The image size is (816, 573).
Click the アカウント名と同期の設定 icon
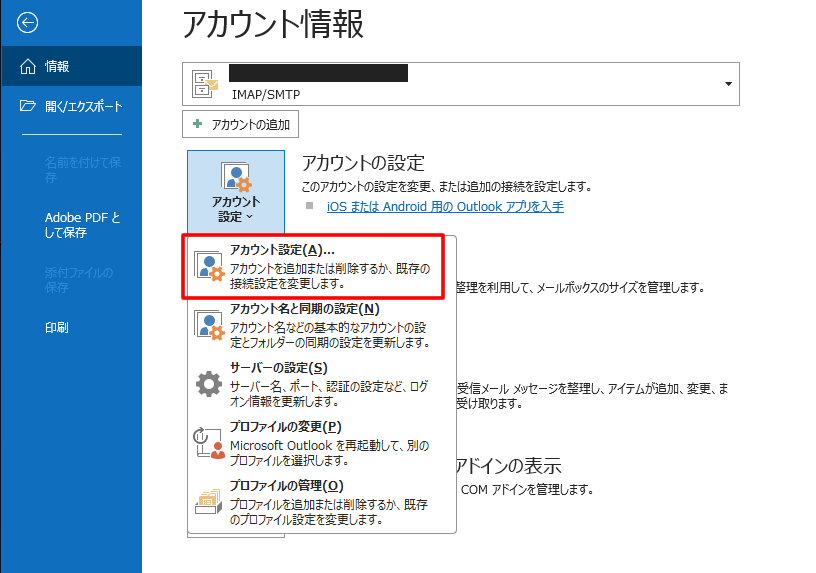[x=208, y=325]
